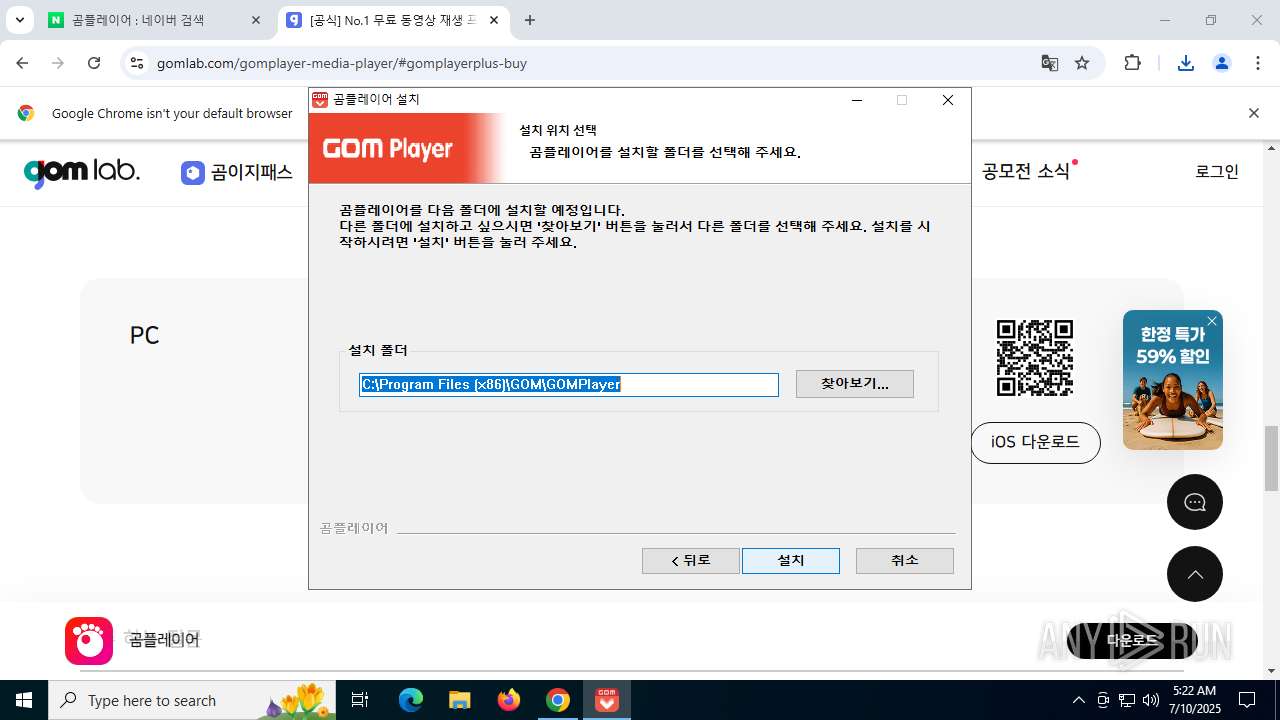Image resolution: width=1280 pixels, height=720 pixels.
Task: Click the QR code image
Action: point(1035,358)
